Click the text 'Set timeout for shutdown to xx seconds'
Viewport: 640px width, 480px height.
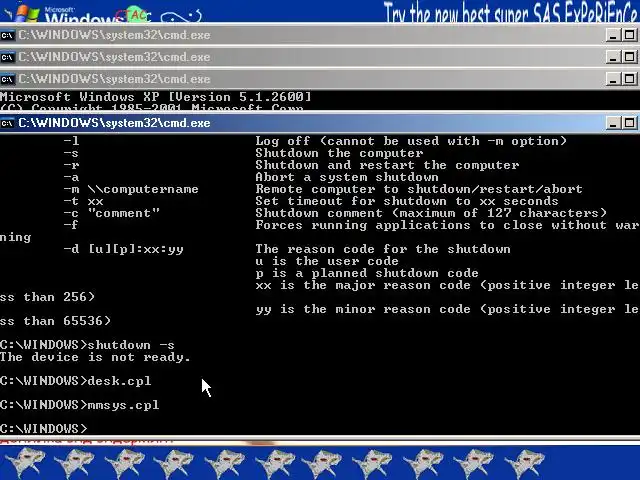407,201
